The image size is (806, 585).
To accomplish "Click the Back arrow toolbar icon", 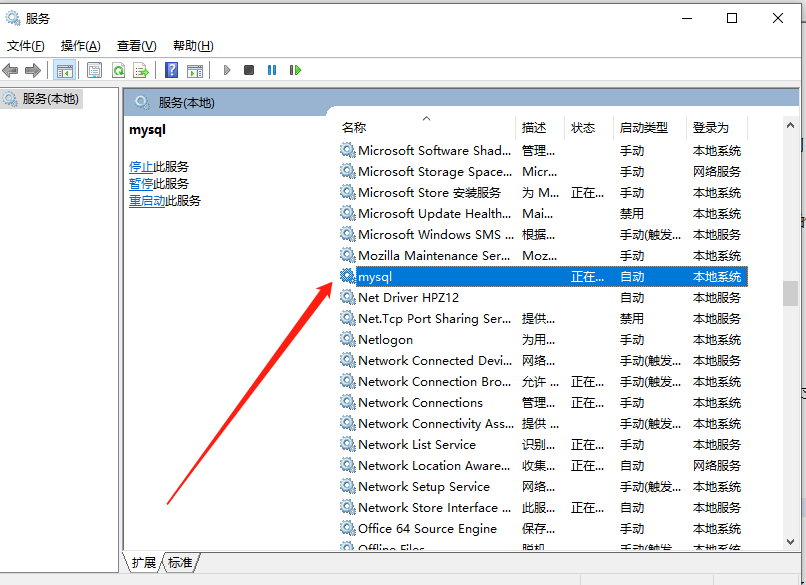I will click(10, 70).
